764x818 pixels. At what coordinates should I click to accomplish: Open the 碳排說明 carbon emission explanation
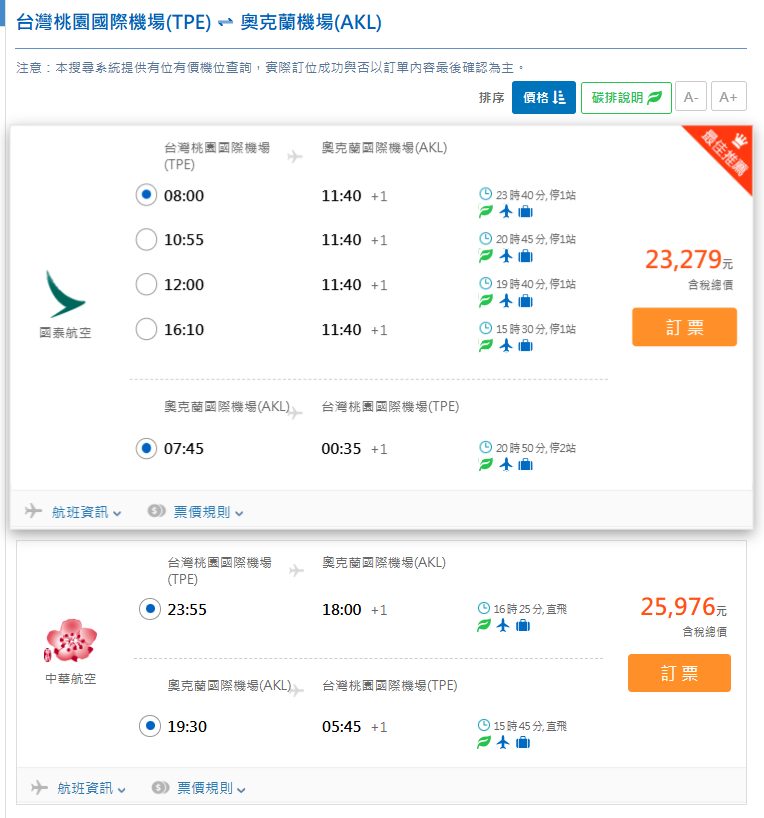pos(625,97)
